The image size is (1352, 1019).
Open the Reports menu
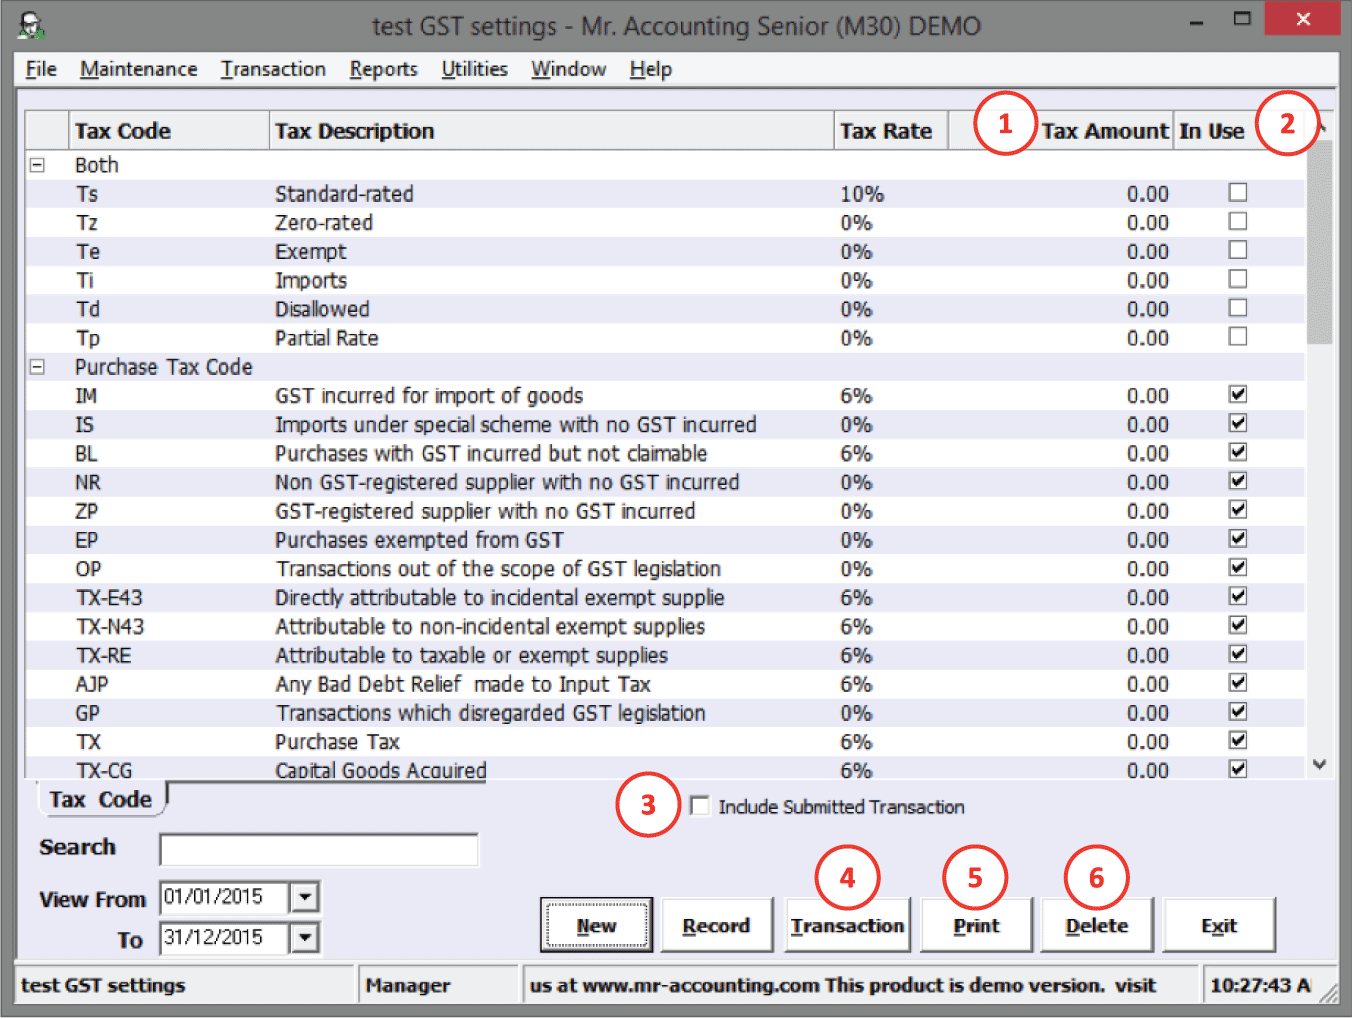[383, 69]
